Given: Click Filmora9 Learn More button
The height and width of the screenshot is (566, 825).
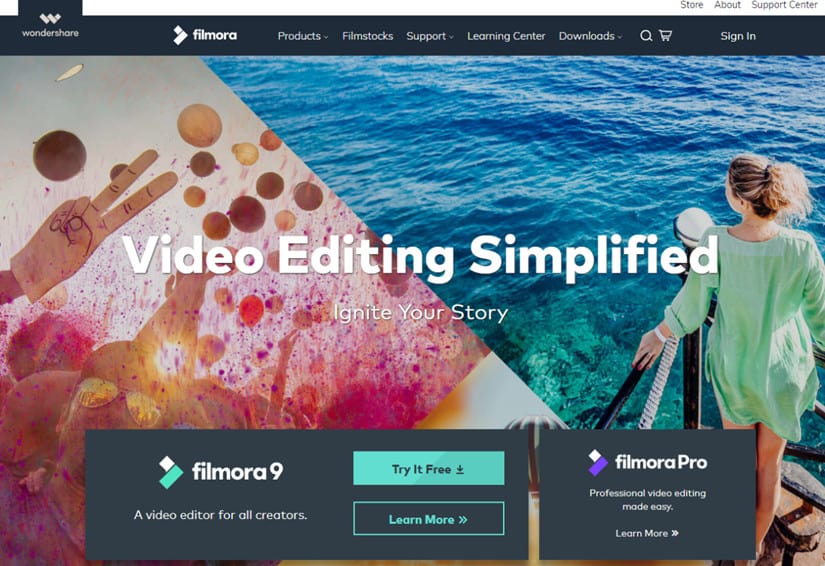Looking at the screenshot, I should pos(428,519).
